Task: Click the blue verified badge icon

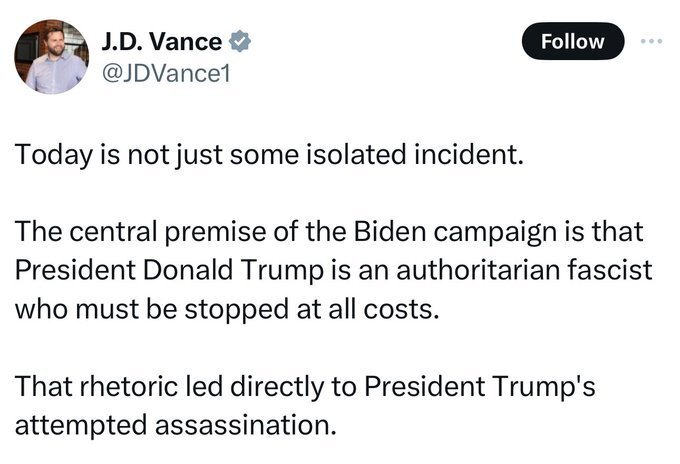Action: click(x=240, y=42)
